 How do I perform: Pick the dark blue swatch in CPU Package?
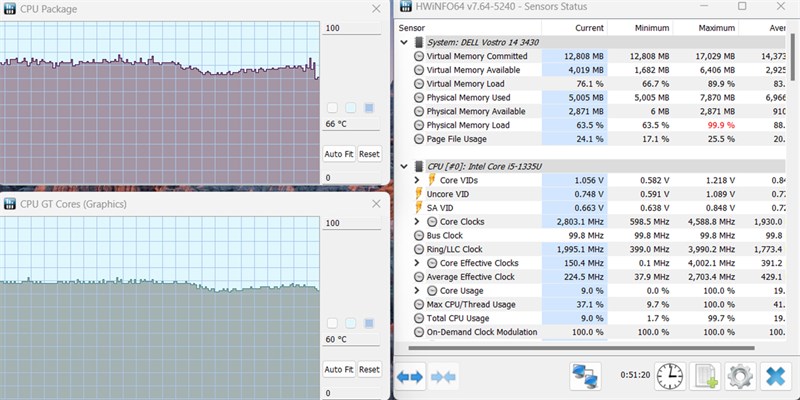[x=369, y=108]
